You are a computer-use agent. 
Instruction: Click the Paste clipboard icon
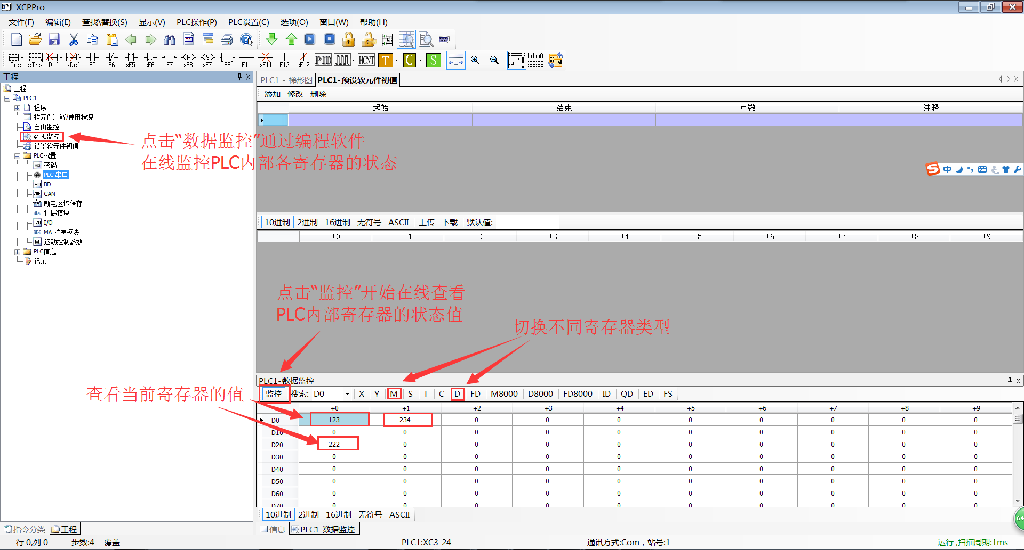112,40
